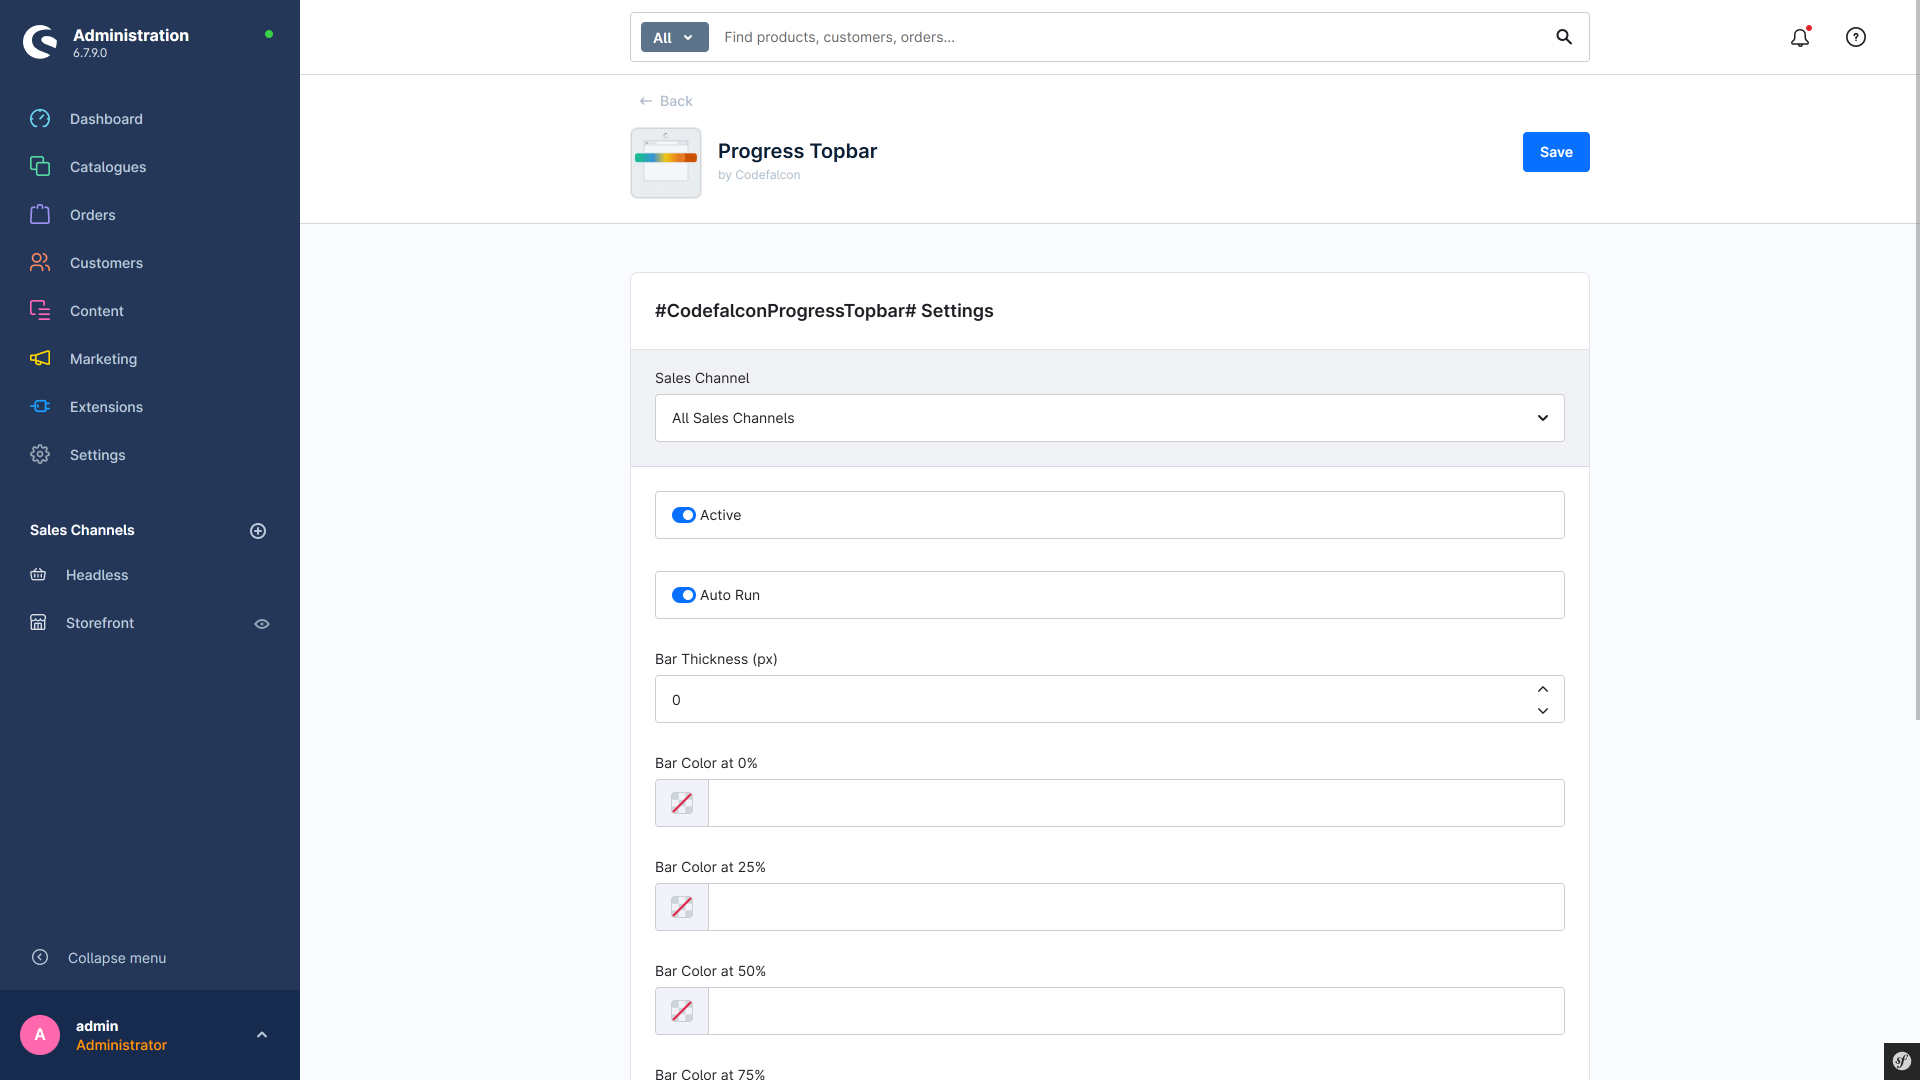Add a sales channel via plus icon
This screenshot has width=1920, height=1080.
point(258,531)
